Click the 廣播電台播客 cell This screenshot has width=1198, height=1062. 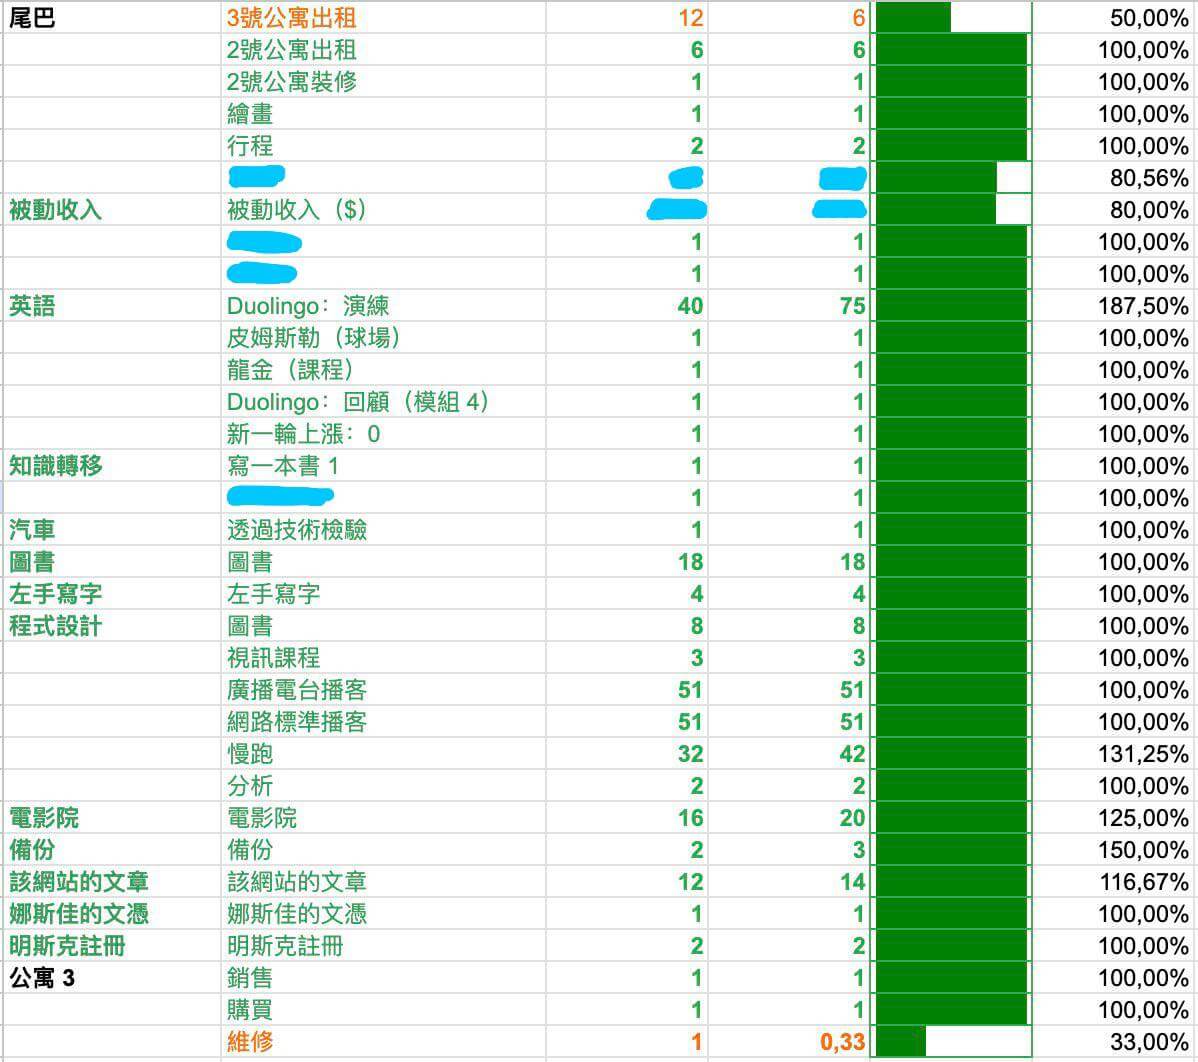coord(384,690)
